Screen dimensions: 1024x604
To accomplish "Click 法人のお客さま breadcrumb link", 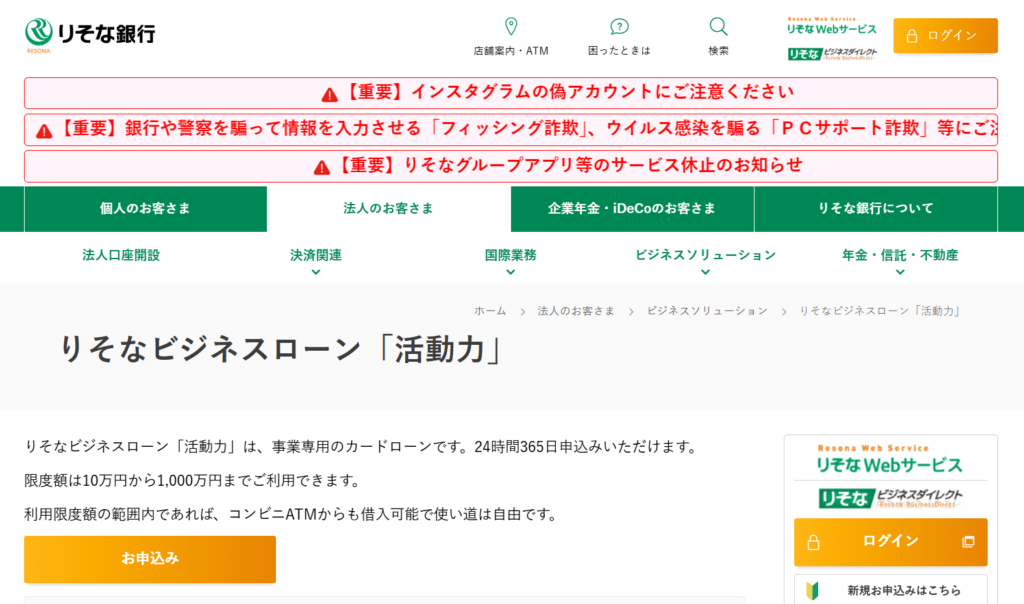I will (576, 311).
